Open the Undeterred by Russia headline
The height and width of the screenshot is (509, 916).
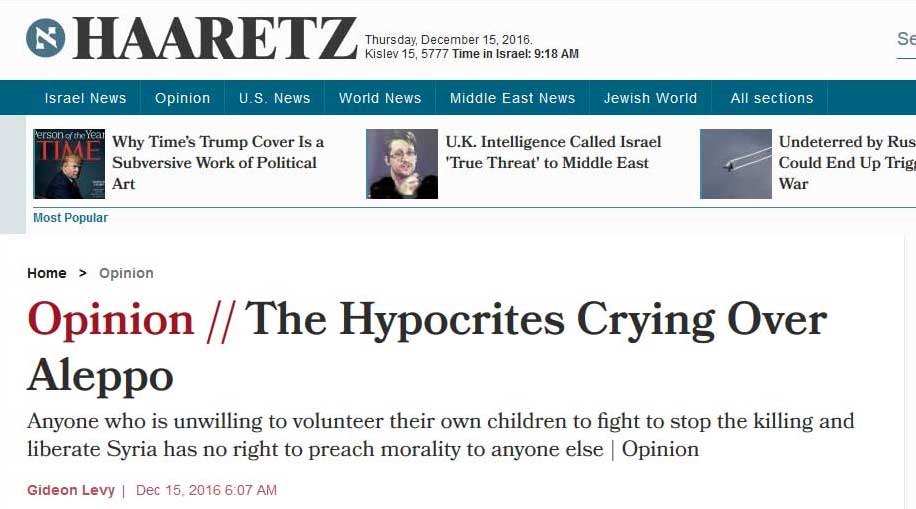pos(846,163)
